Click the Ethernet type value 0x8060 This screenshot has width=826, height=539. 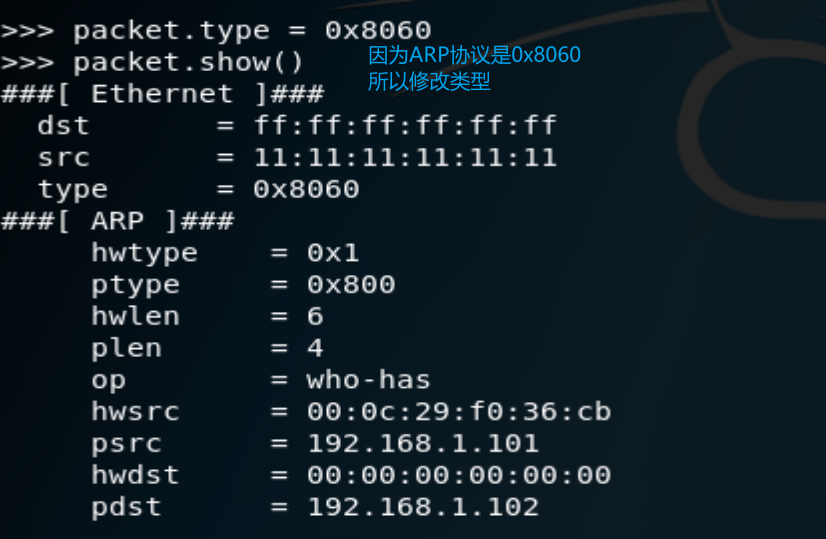click(x=306, y=189)
